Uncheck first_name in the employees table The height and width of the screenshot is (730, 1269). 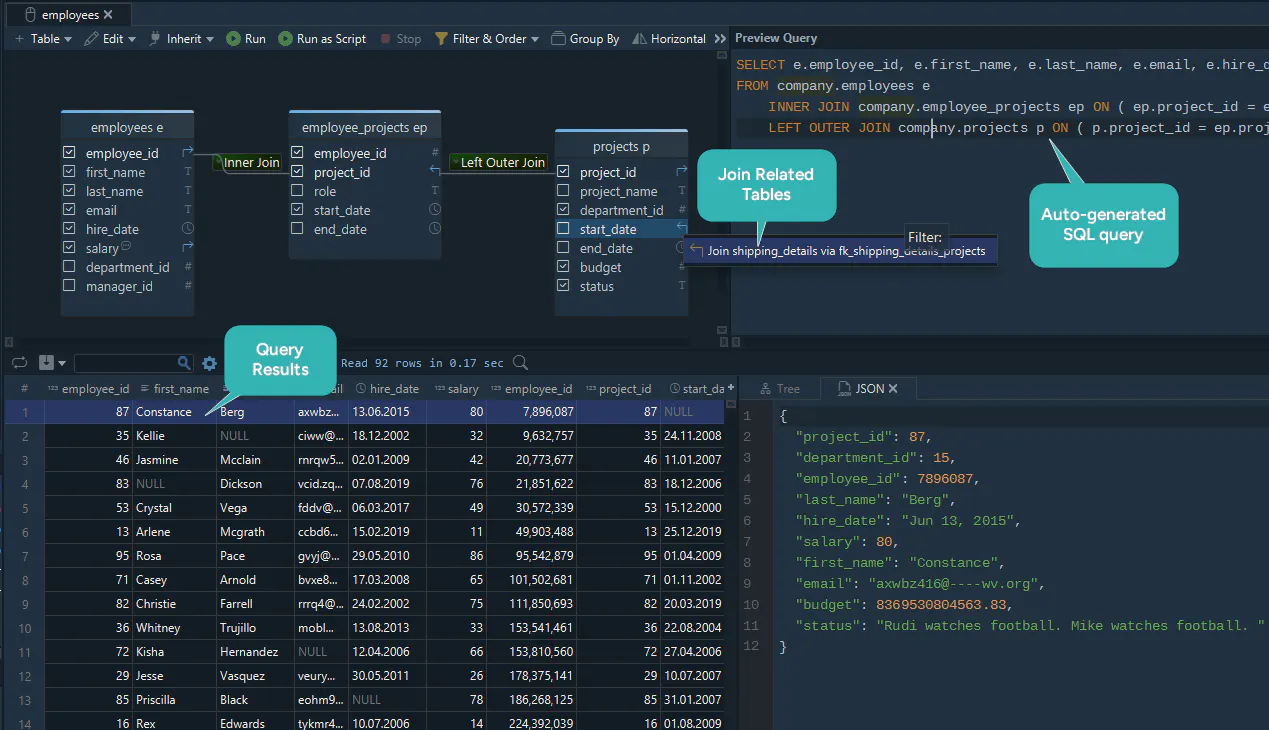point(69,172)
